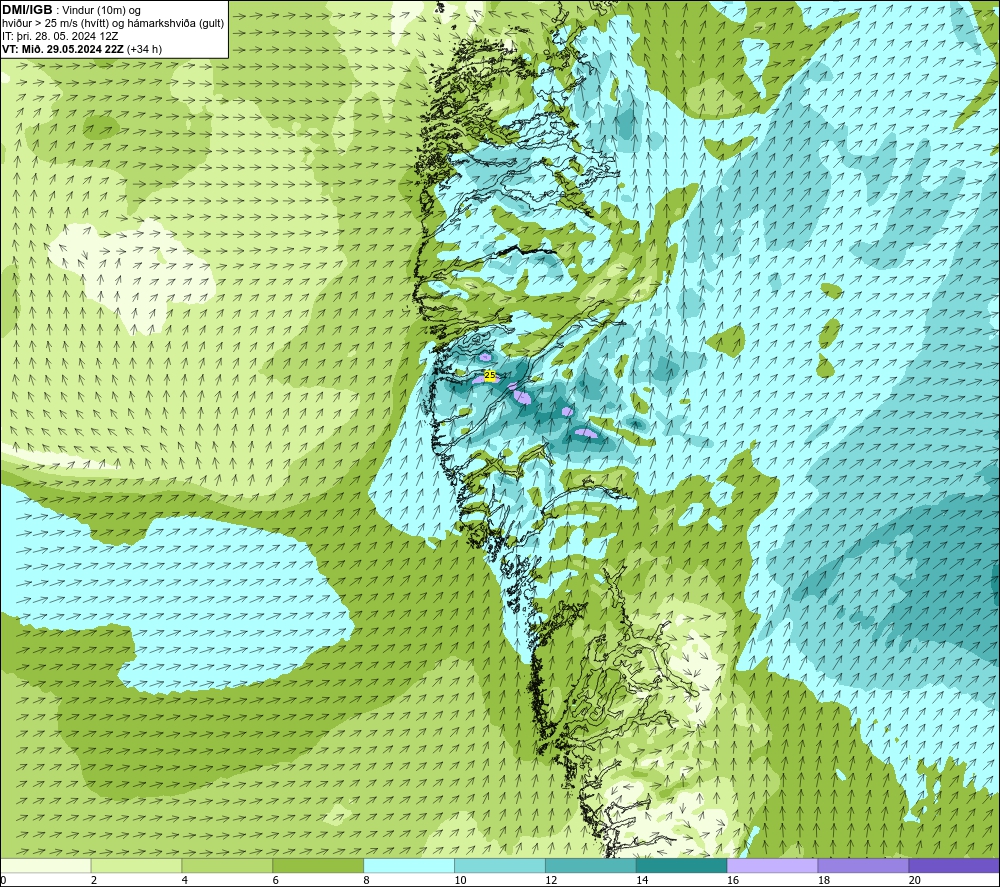This screenshot has height=887, width=1000.
Task: Click legend scale value 18
Action: tap(823, 880)
